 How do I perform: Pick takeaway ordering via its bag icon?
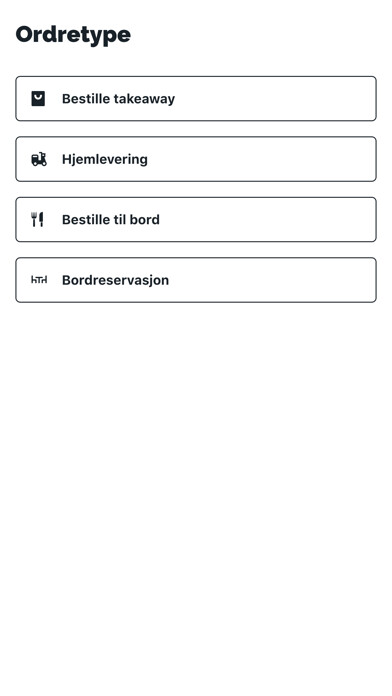pos(38,99)
